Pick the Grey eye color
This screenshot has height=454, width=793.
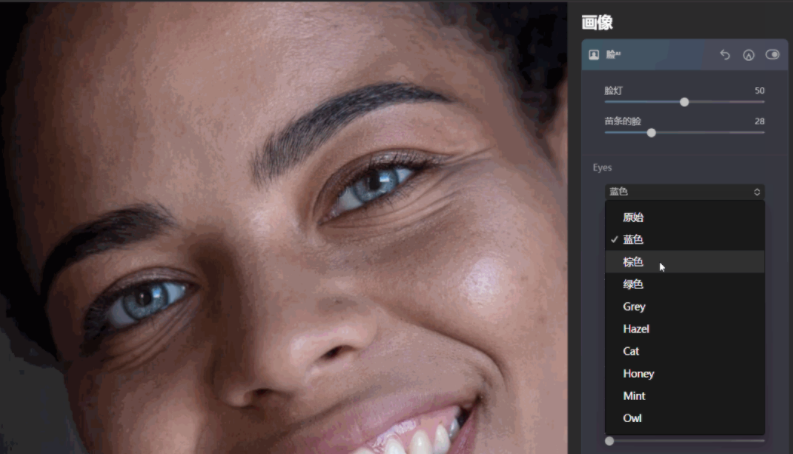634,307
